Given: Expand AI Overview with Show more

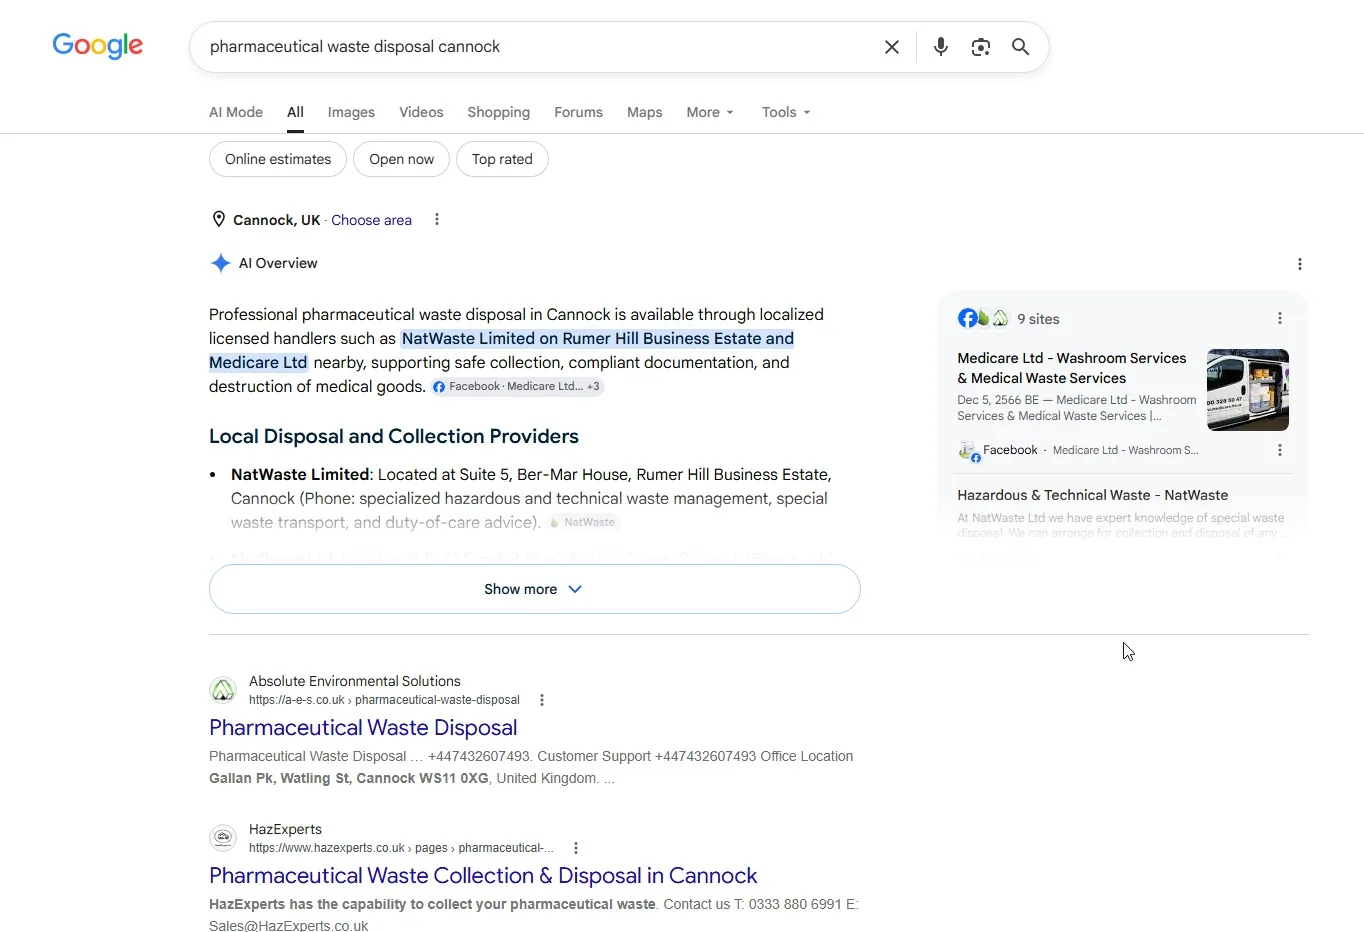Looking at the screenshot, I should (x=535, y=589).
